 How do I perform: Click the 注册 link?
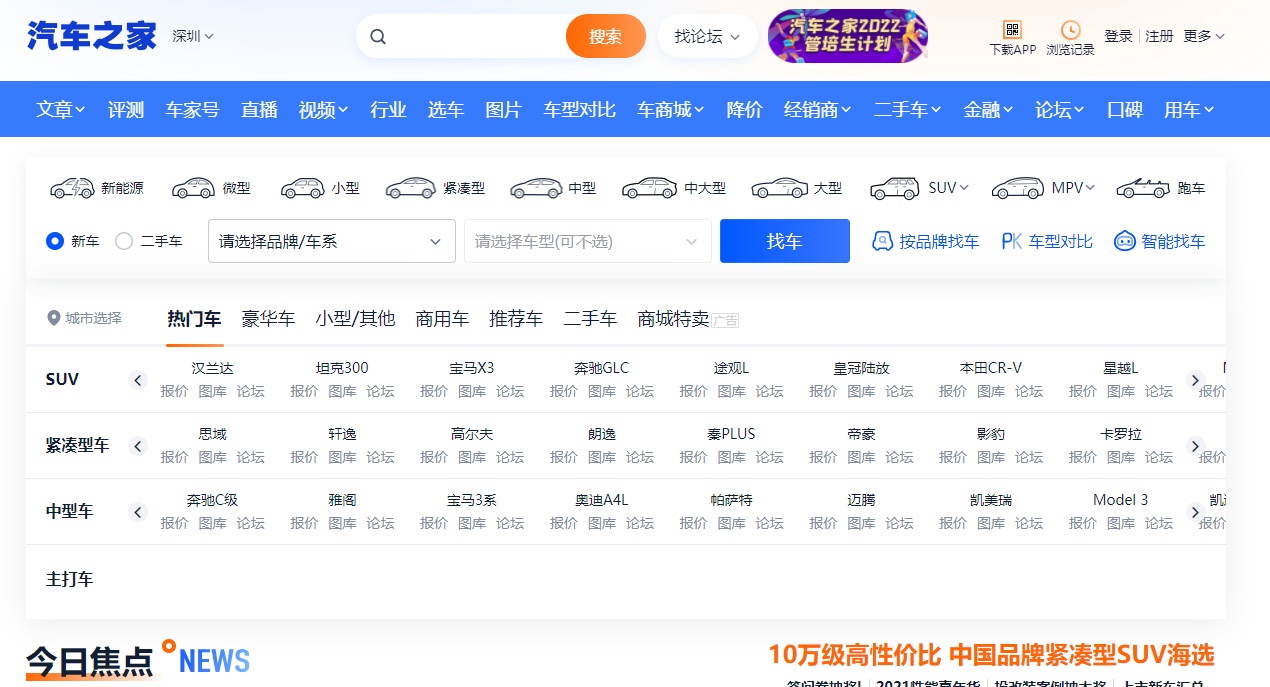click(x=1159, y=36)
